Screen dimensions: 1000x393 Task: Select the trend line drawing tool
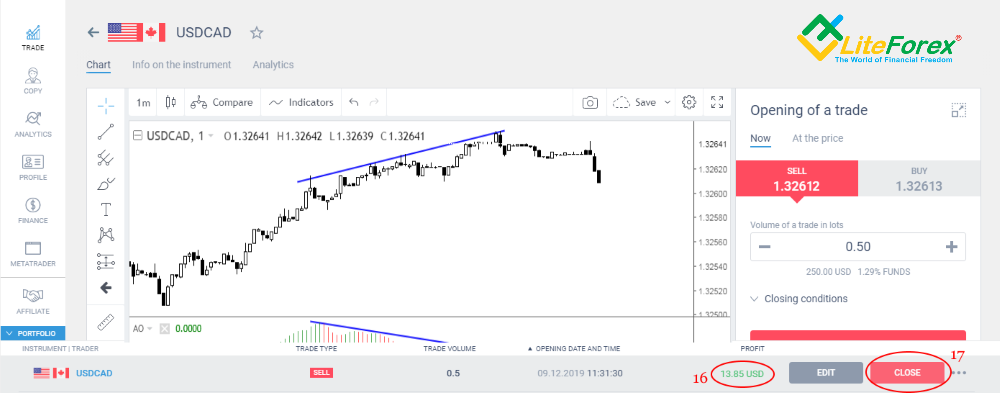tap(106, 132)
